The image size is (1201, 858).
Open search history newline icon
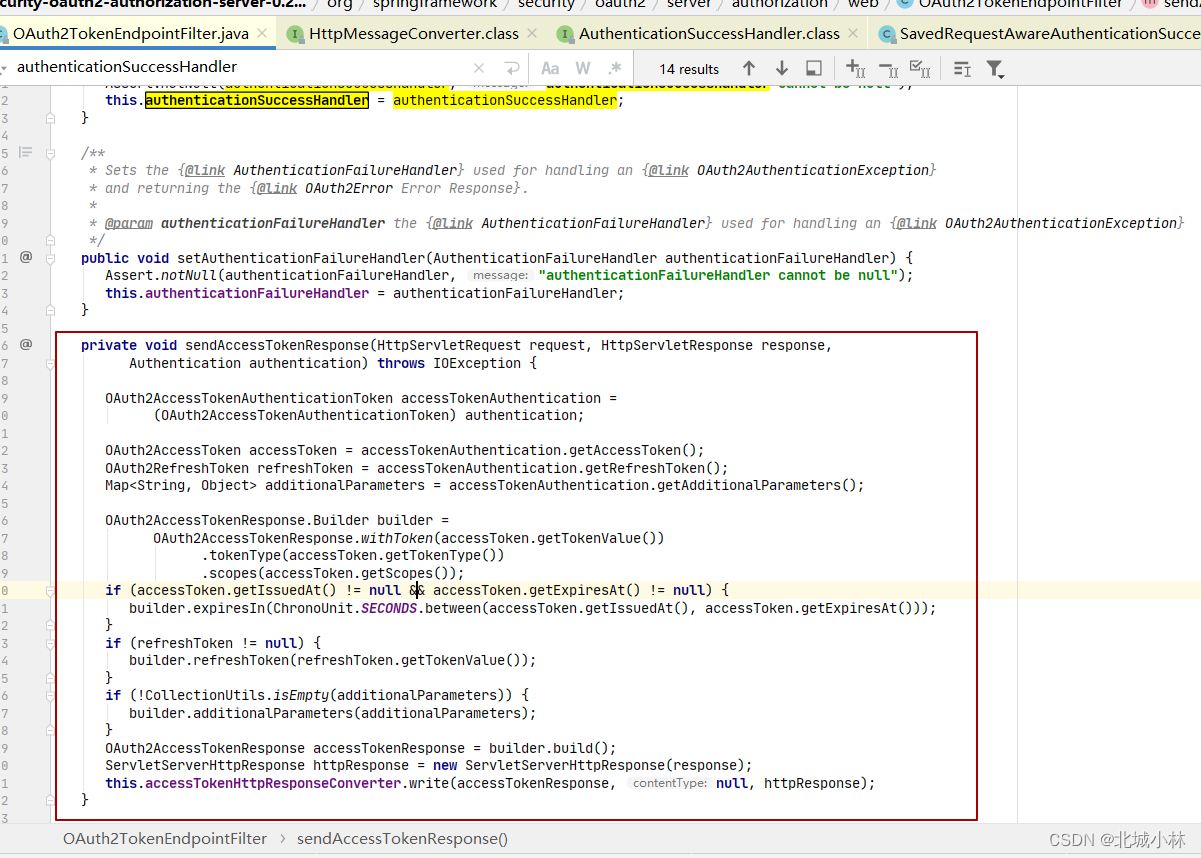(x=512, y=68)
